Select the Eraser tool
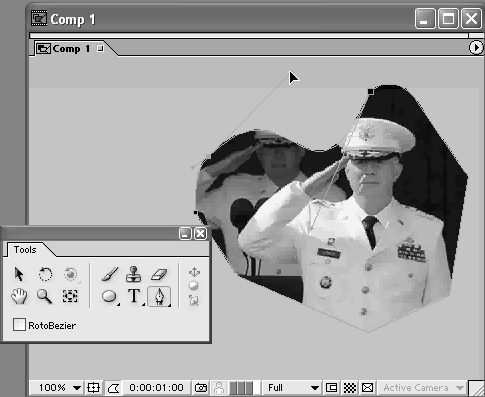This screenshot has width=485, height=397. pyautogui.click(x=159, y=274)
